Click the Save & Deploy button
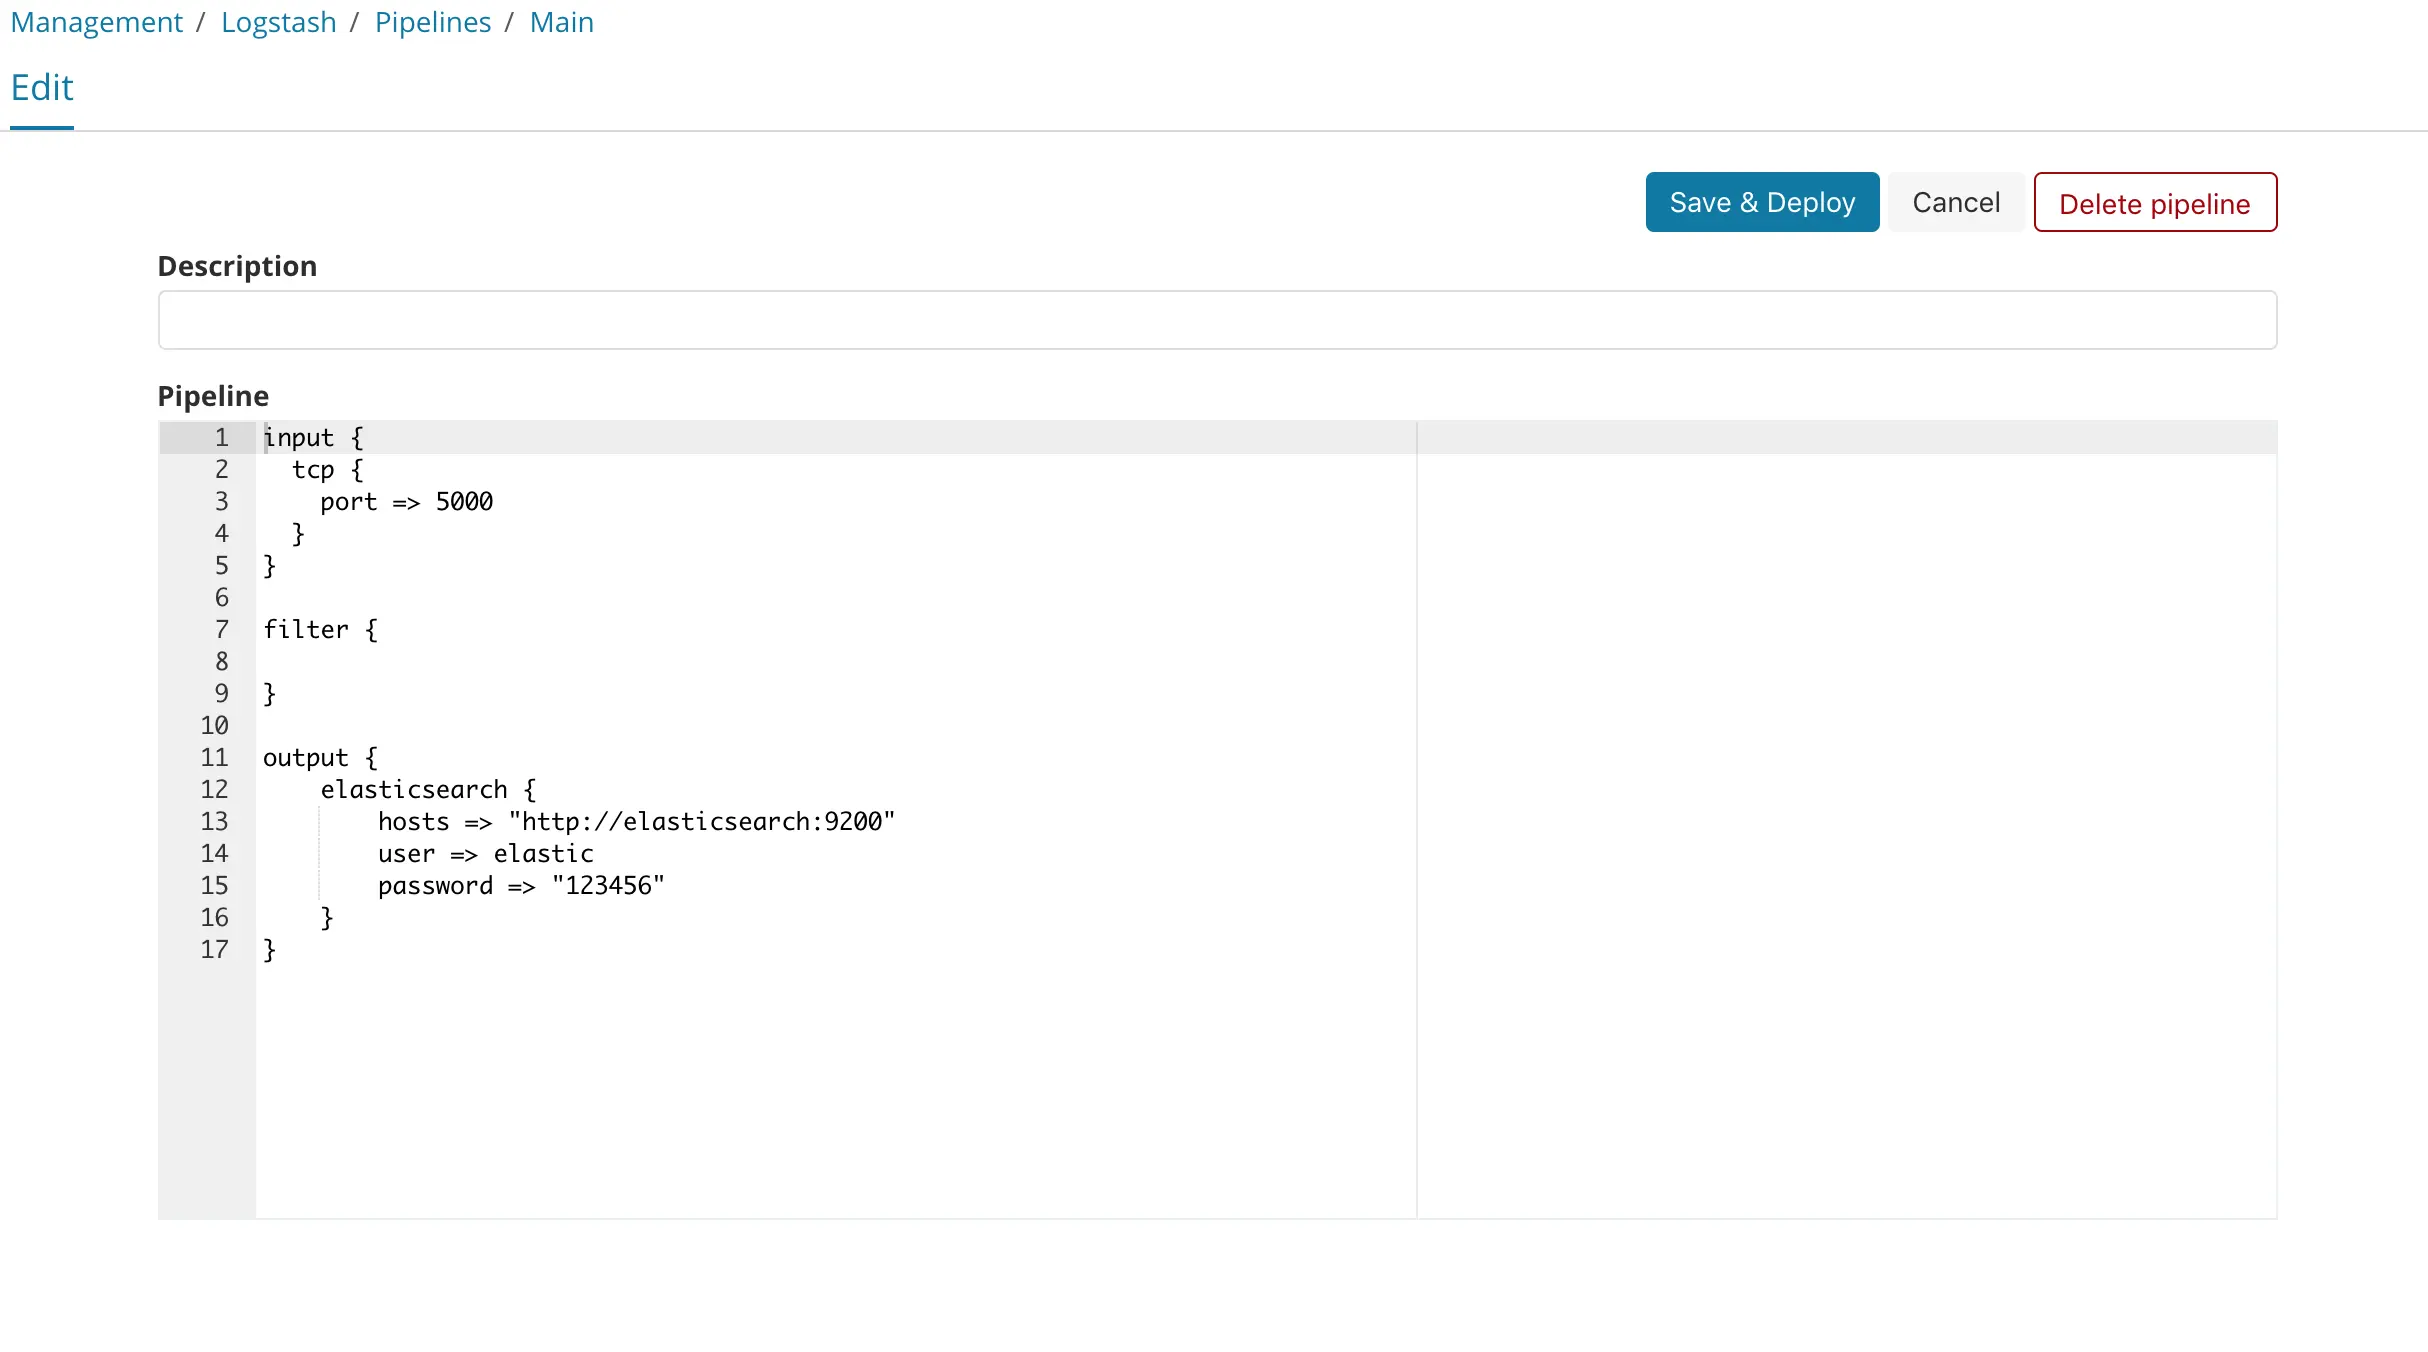2428x1352 pixels. tap(1761, 201)
